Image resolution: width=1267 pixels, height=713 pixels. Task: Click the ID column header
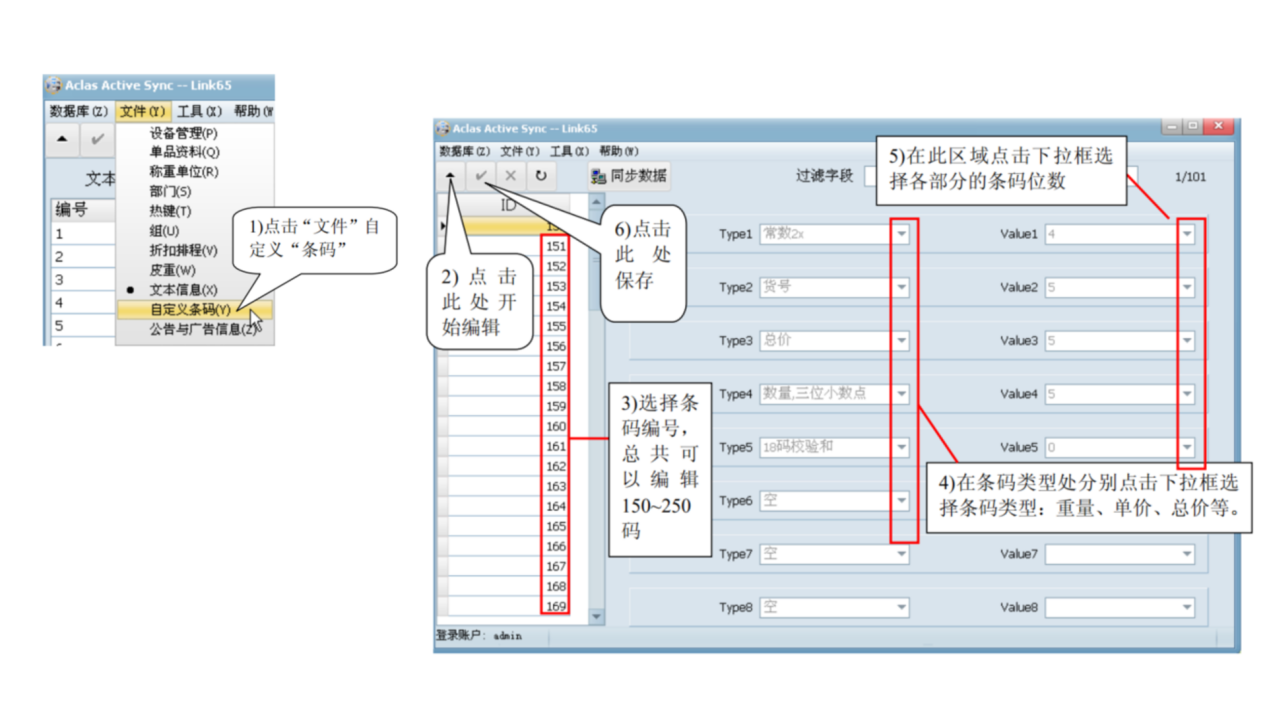pyautogui.click(x=508, y=204)
